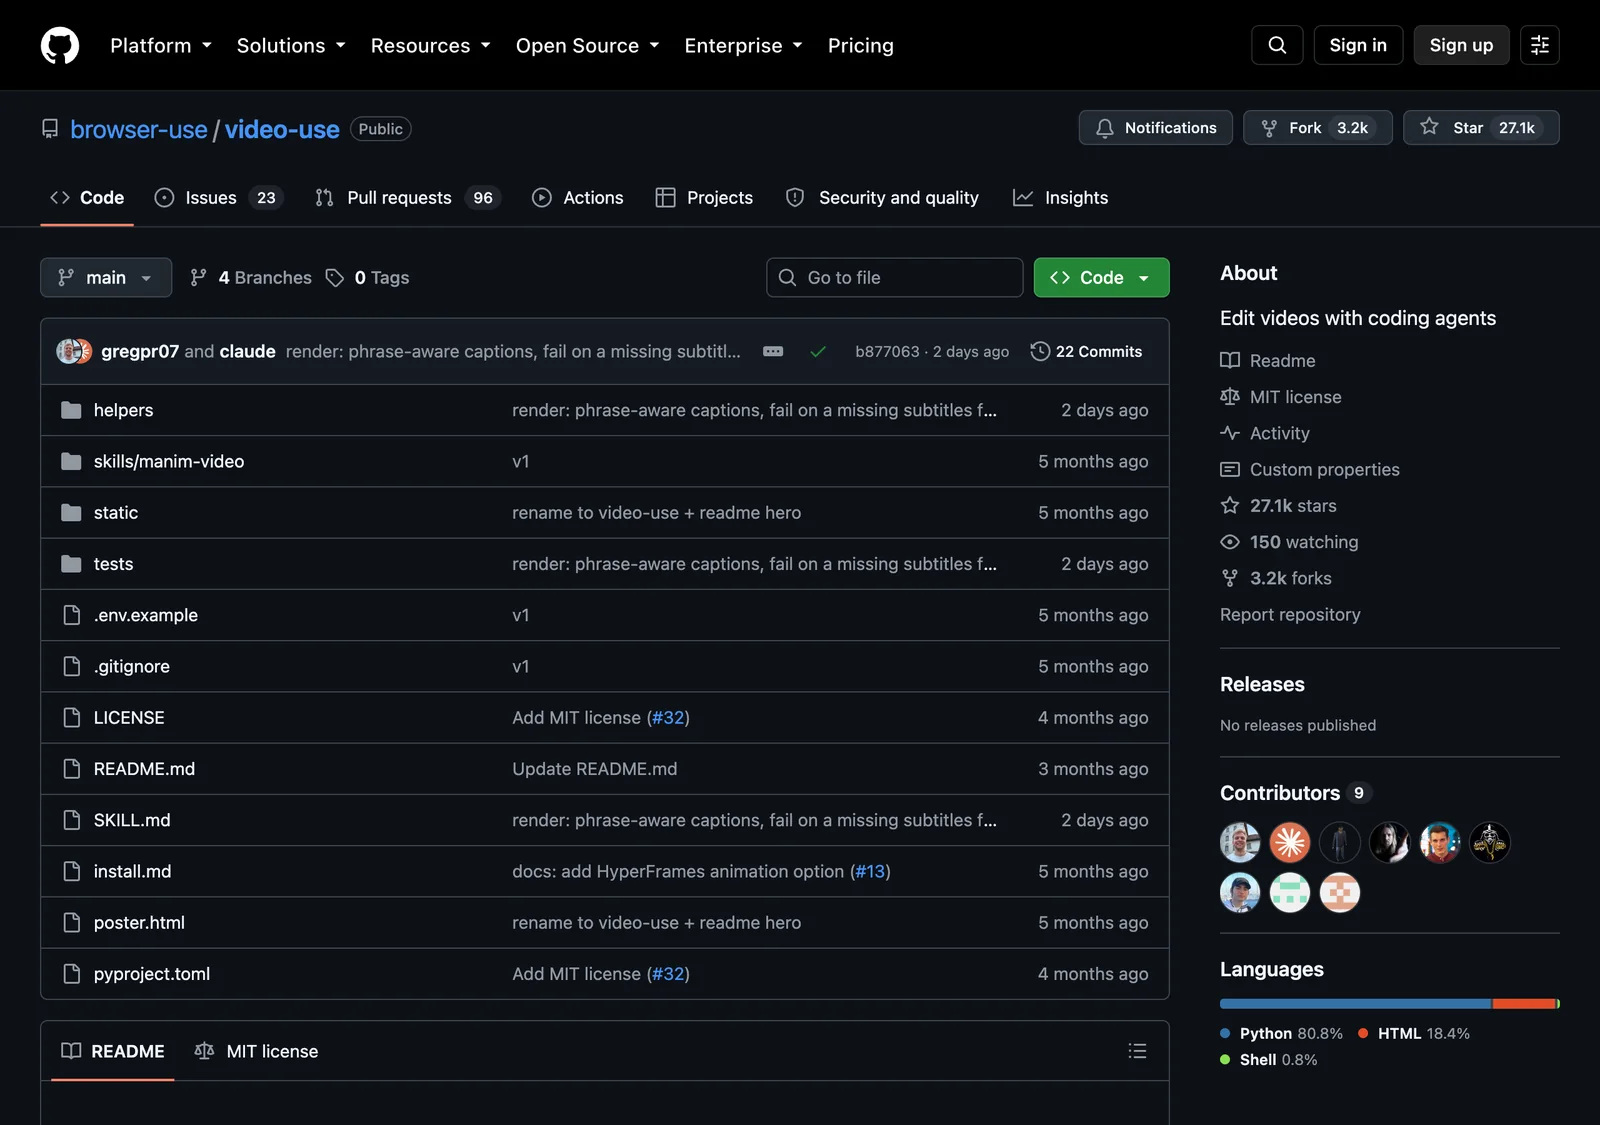
Task: Open the green Code clone dropdown
Action: coord(1101,278)
